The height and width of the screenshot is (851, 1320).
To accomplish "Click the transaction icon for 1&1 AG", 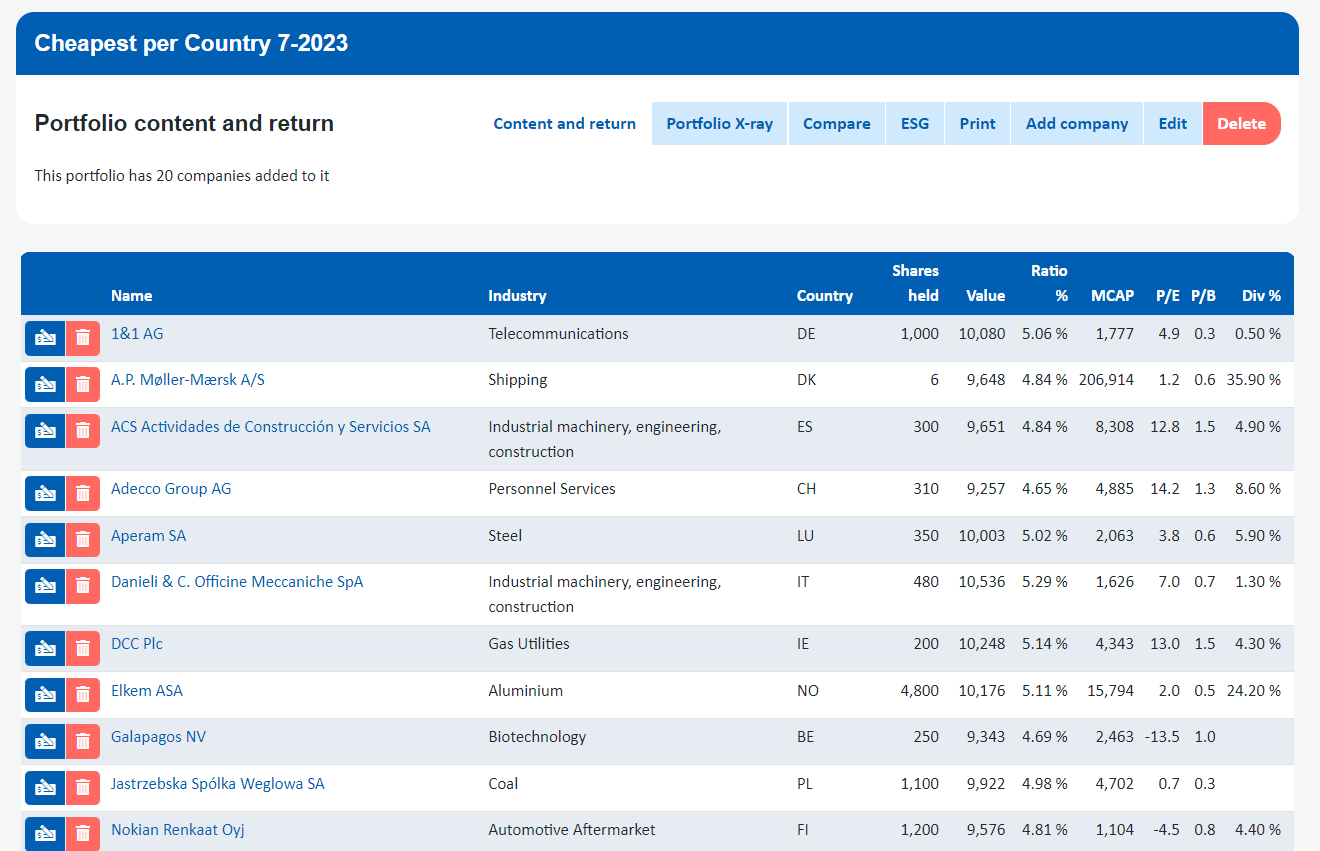I will [x=45, y=338].
